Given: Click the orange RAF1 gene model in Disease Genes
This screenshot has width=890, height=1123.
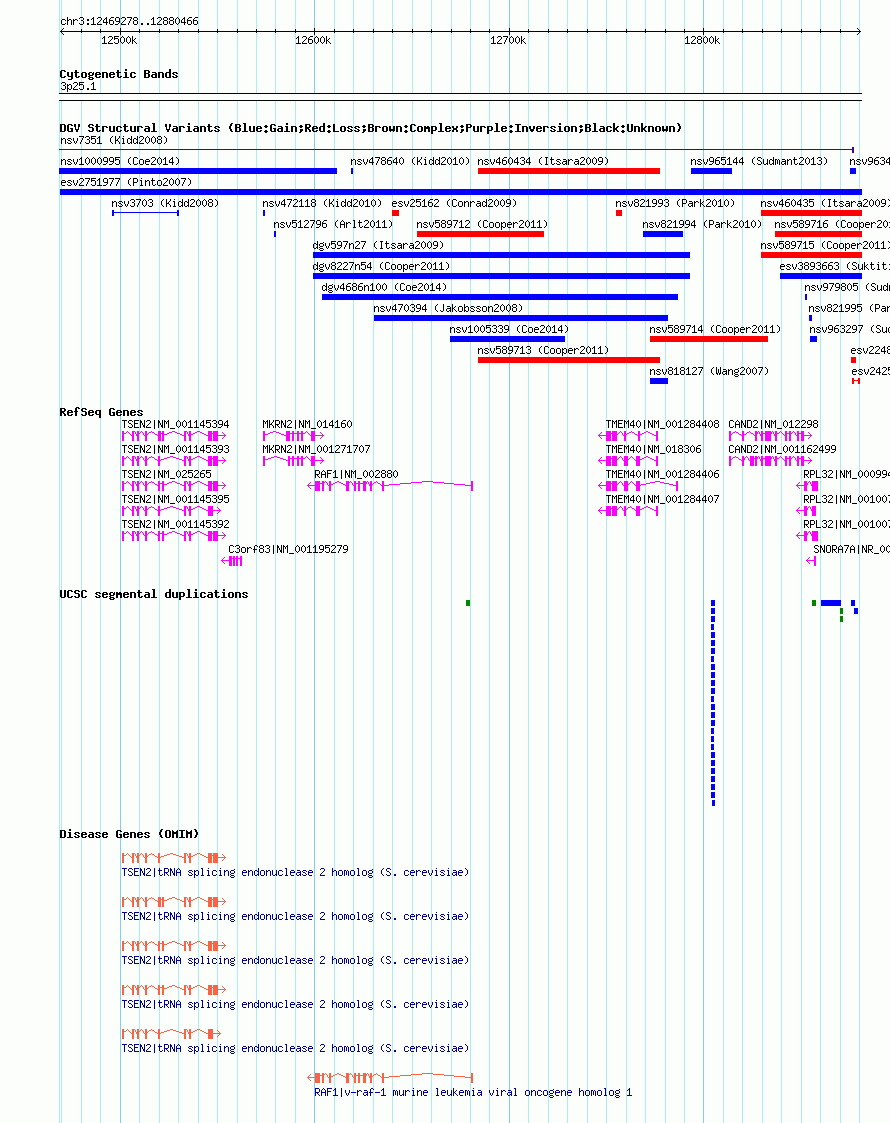Looking at the screenshot, I should [x=390, y=1077].
